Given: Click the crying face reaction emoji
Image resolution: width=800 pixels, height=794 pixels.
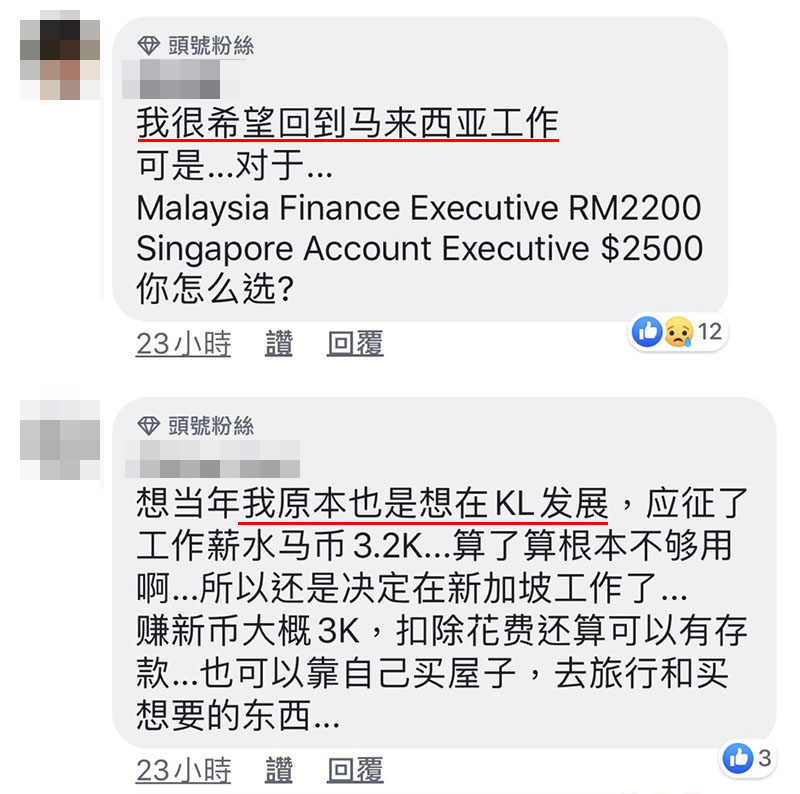Looking at the screenshot, I should [678, 332].
